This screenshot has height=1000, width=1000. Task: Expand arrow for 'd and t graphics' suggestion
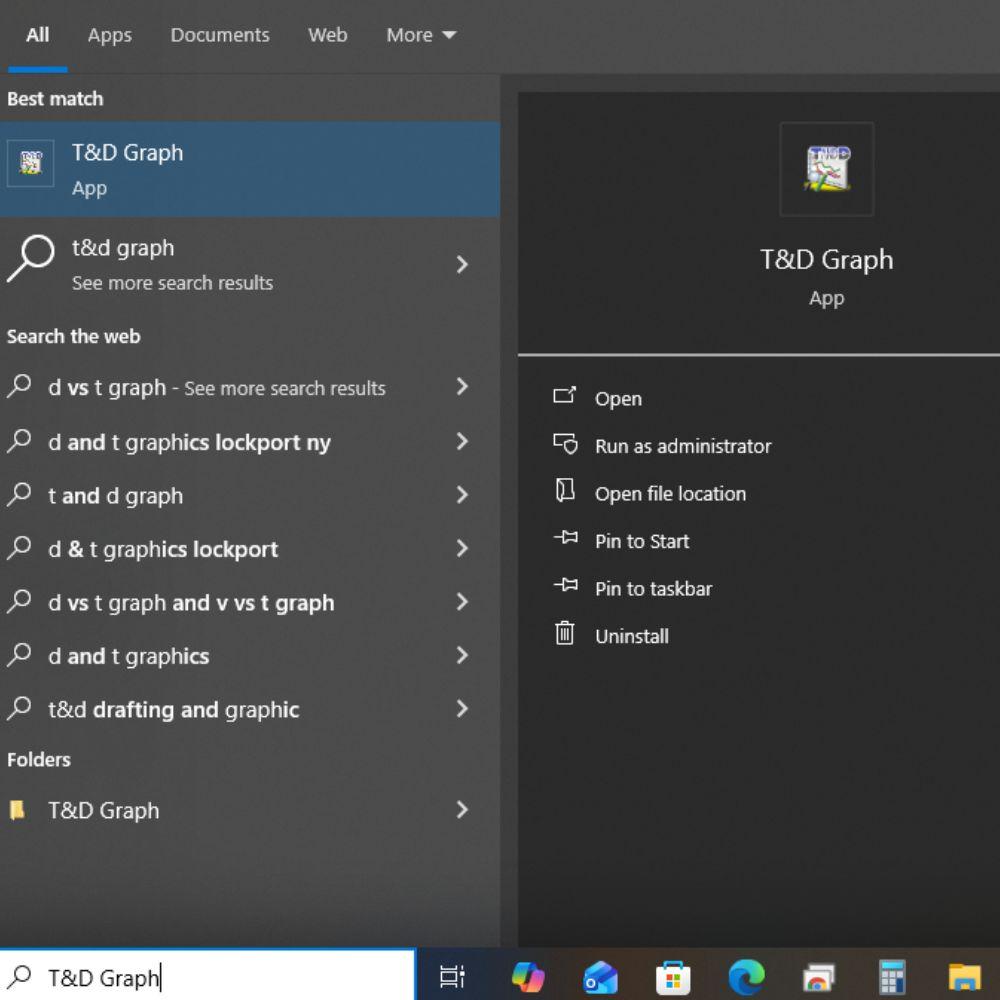click(462, 656)
